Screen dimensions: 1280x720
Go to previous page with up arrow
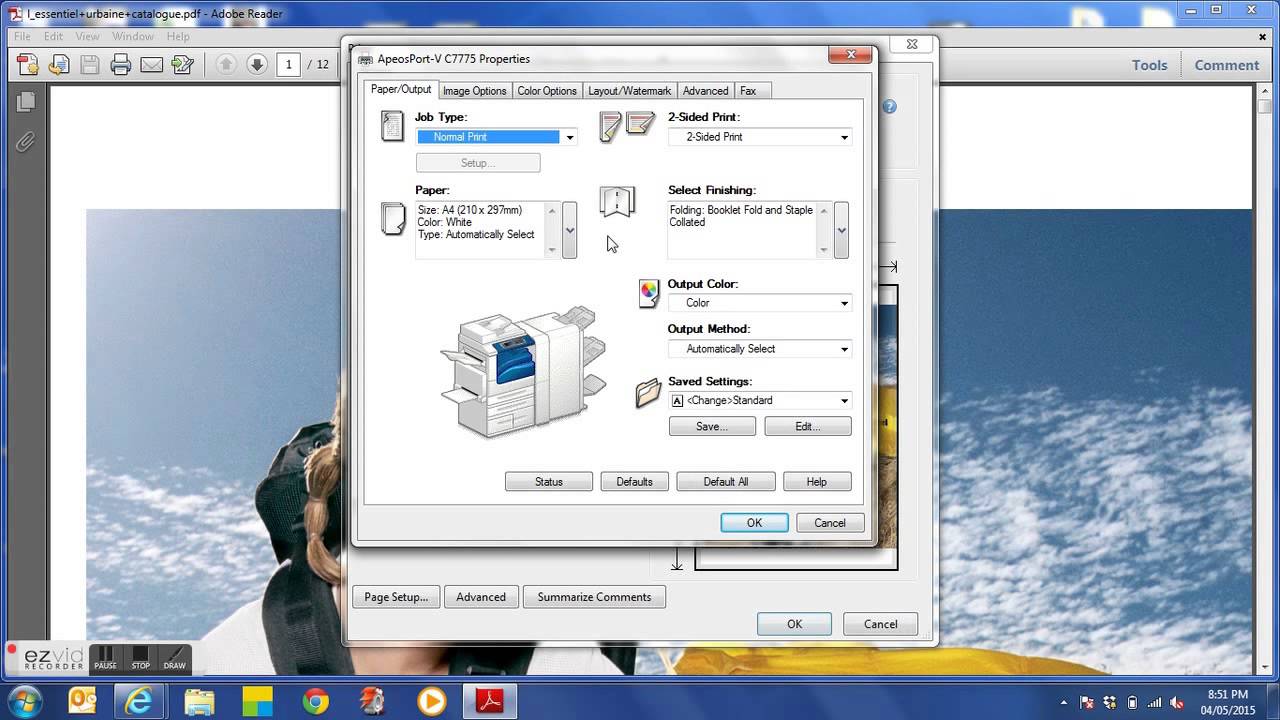click(226, 64)
